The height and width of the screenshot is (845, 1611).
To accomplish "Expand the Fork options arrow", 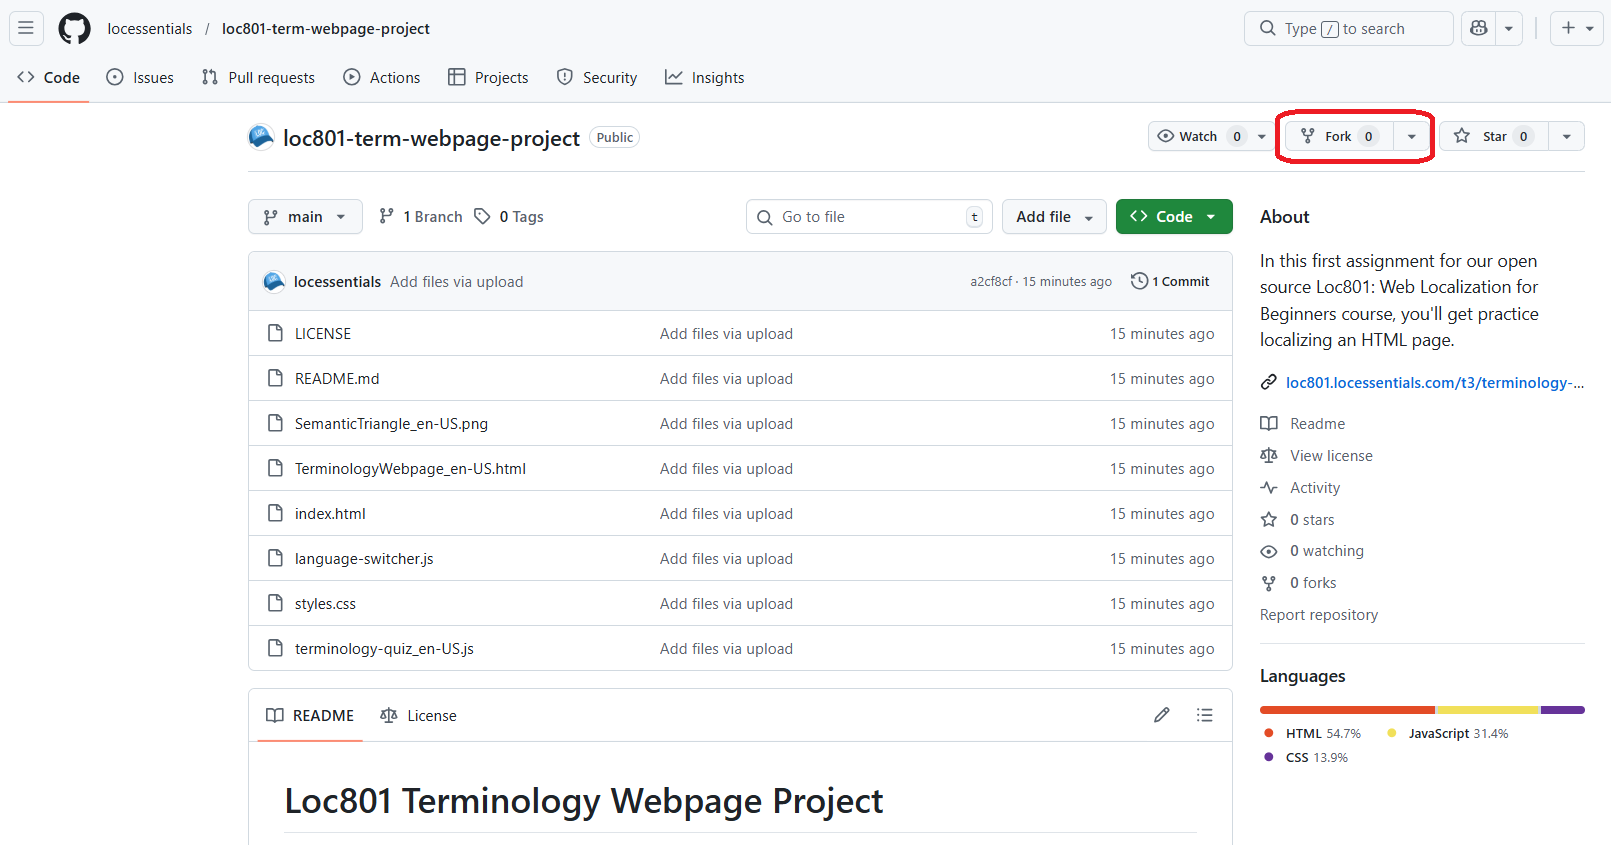I will 1412,136.
